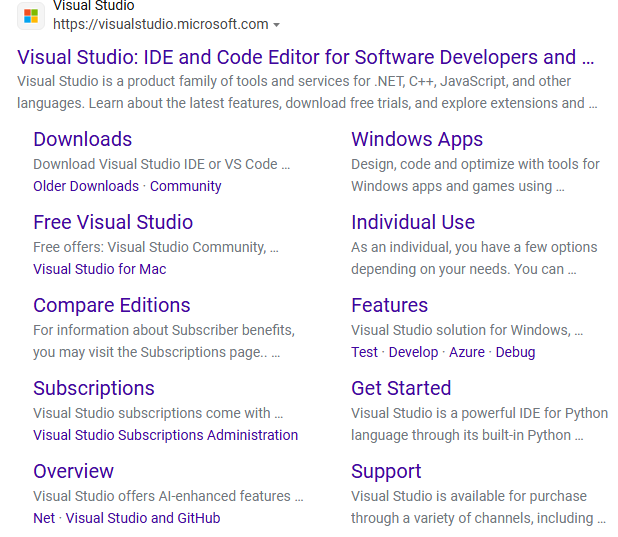Go to Older Downloads link
Screen dimensions: 618x537
(x=86, y=186)
